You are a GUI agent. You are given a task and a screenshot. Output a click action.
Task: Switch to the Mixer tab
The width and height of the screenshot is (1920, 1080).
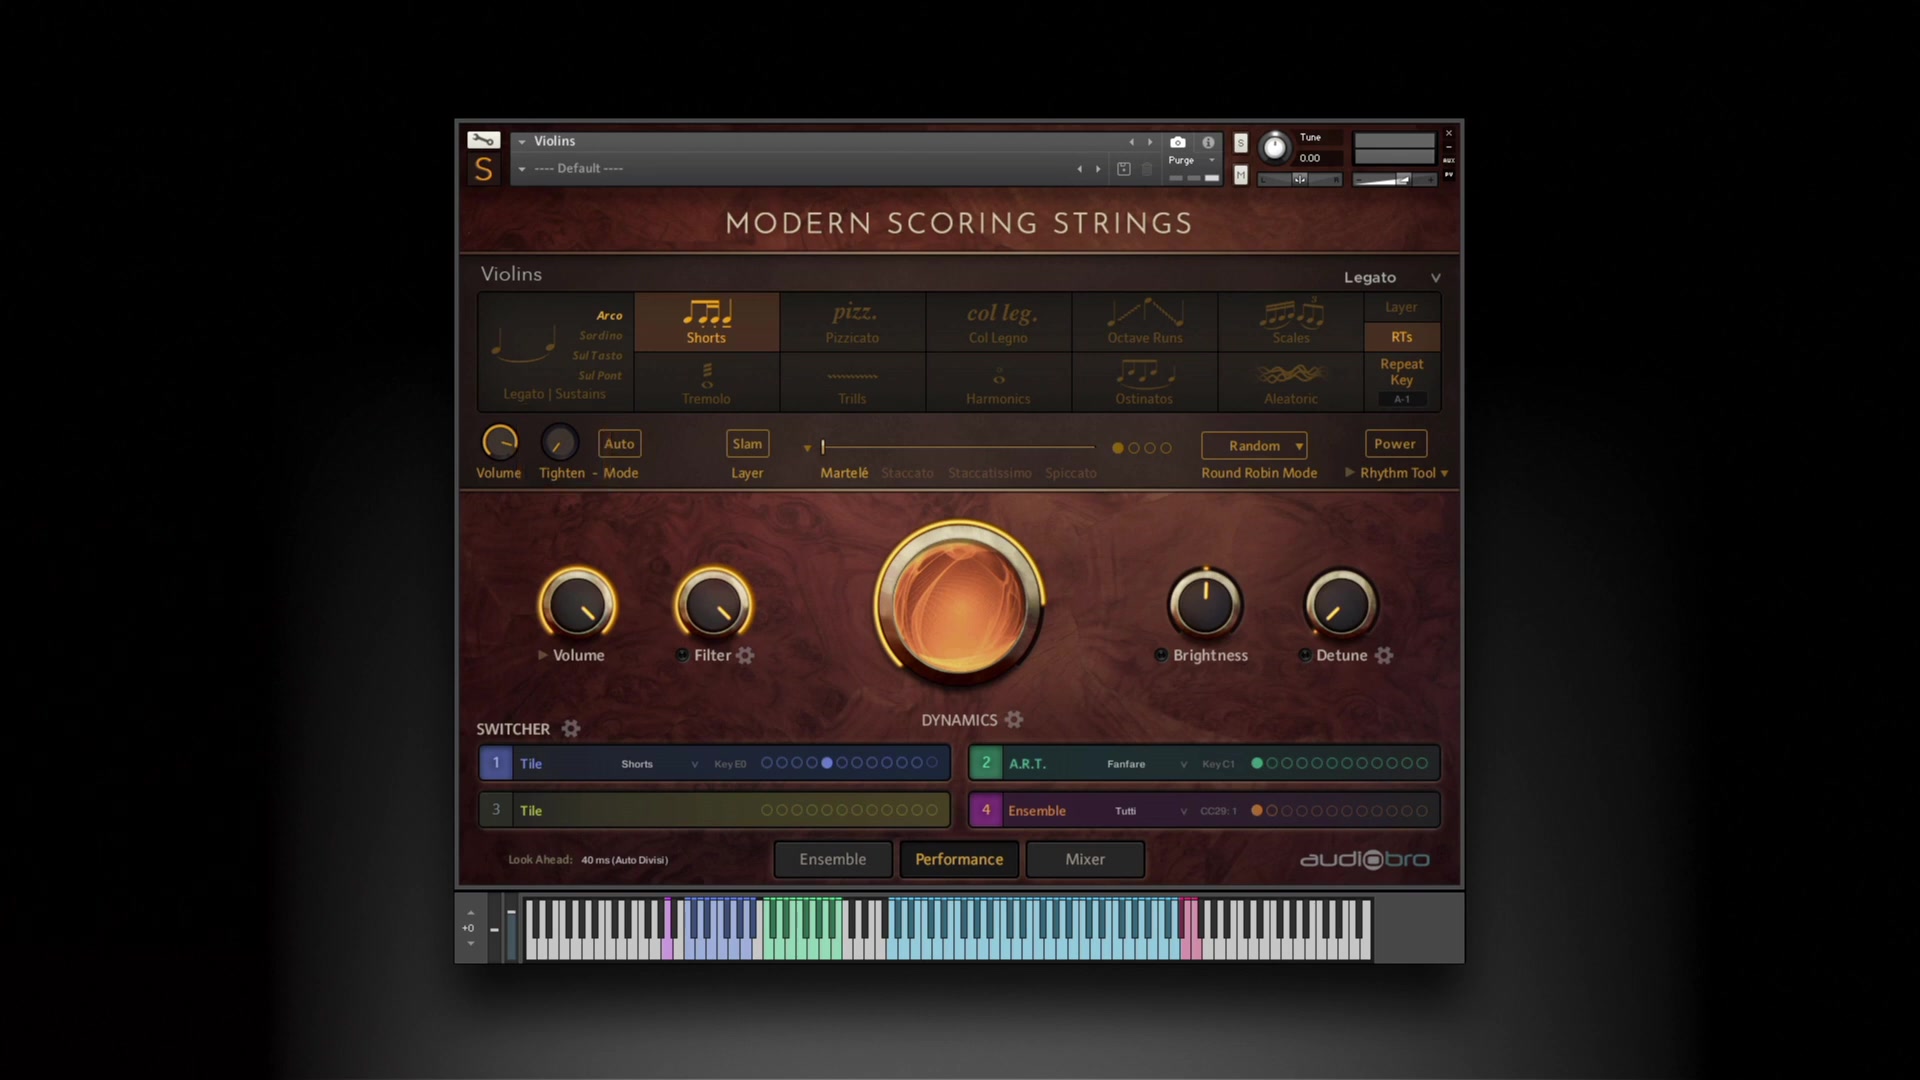pyautogui.click(x=1084, y=858)
